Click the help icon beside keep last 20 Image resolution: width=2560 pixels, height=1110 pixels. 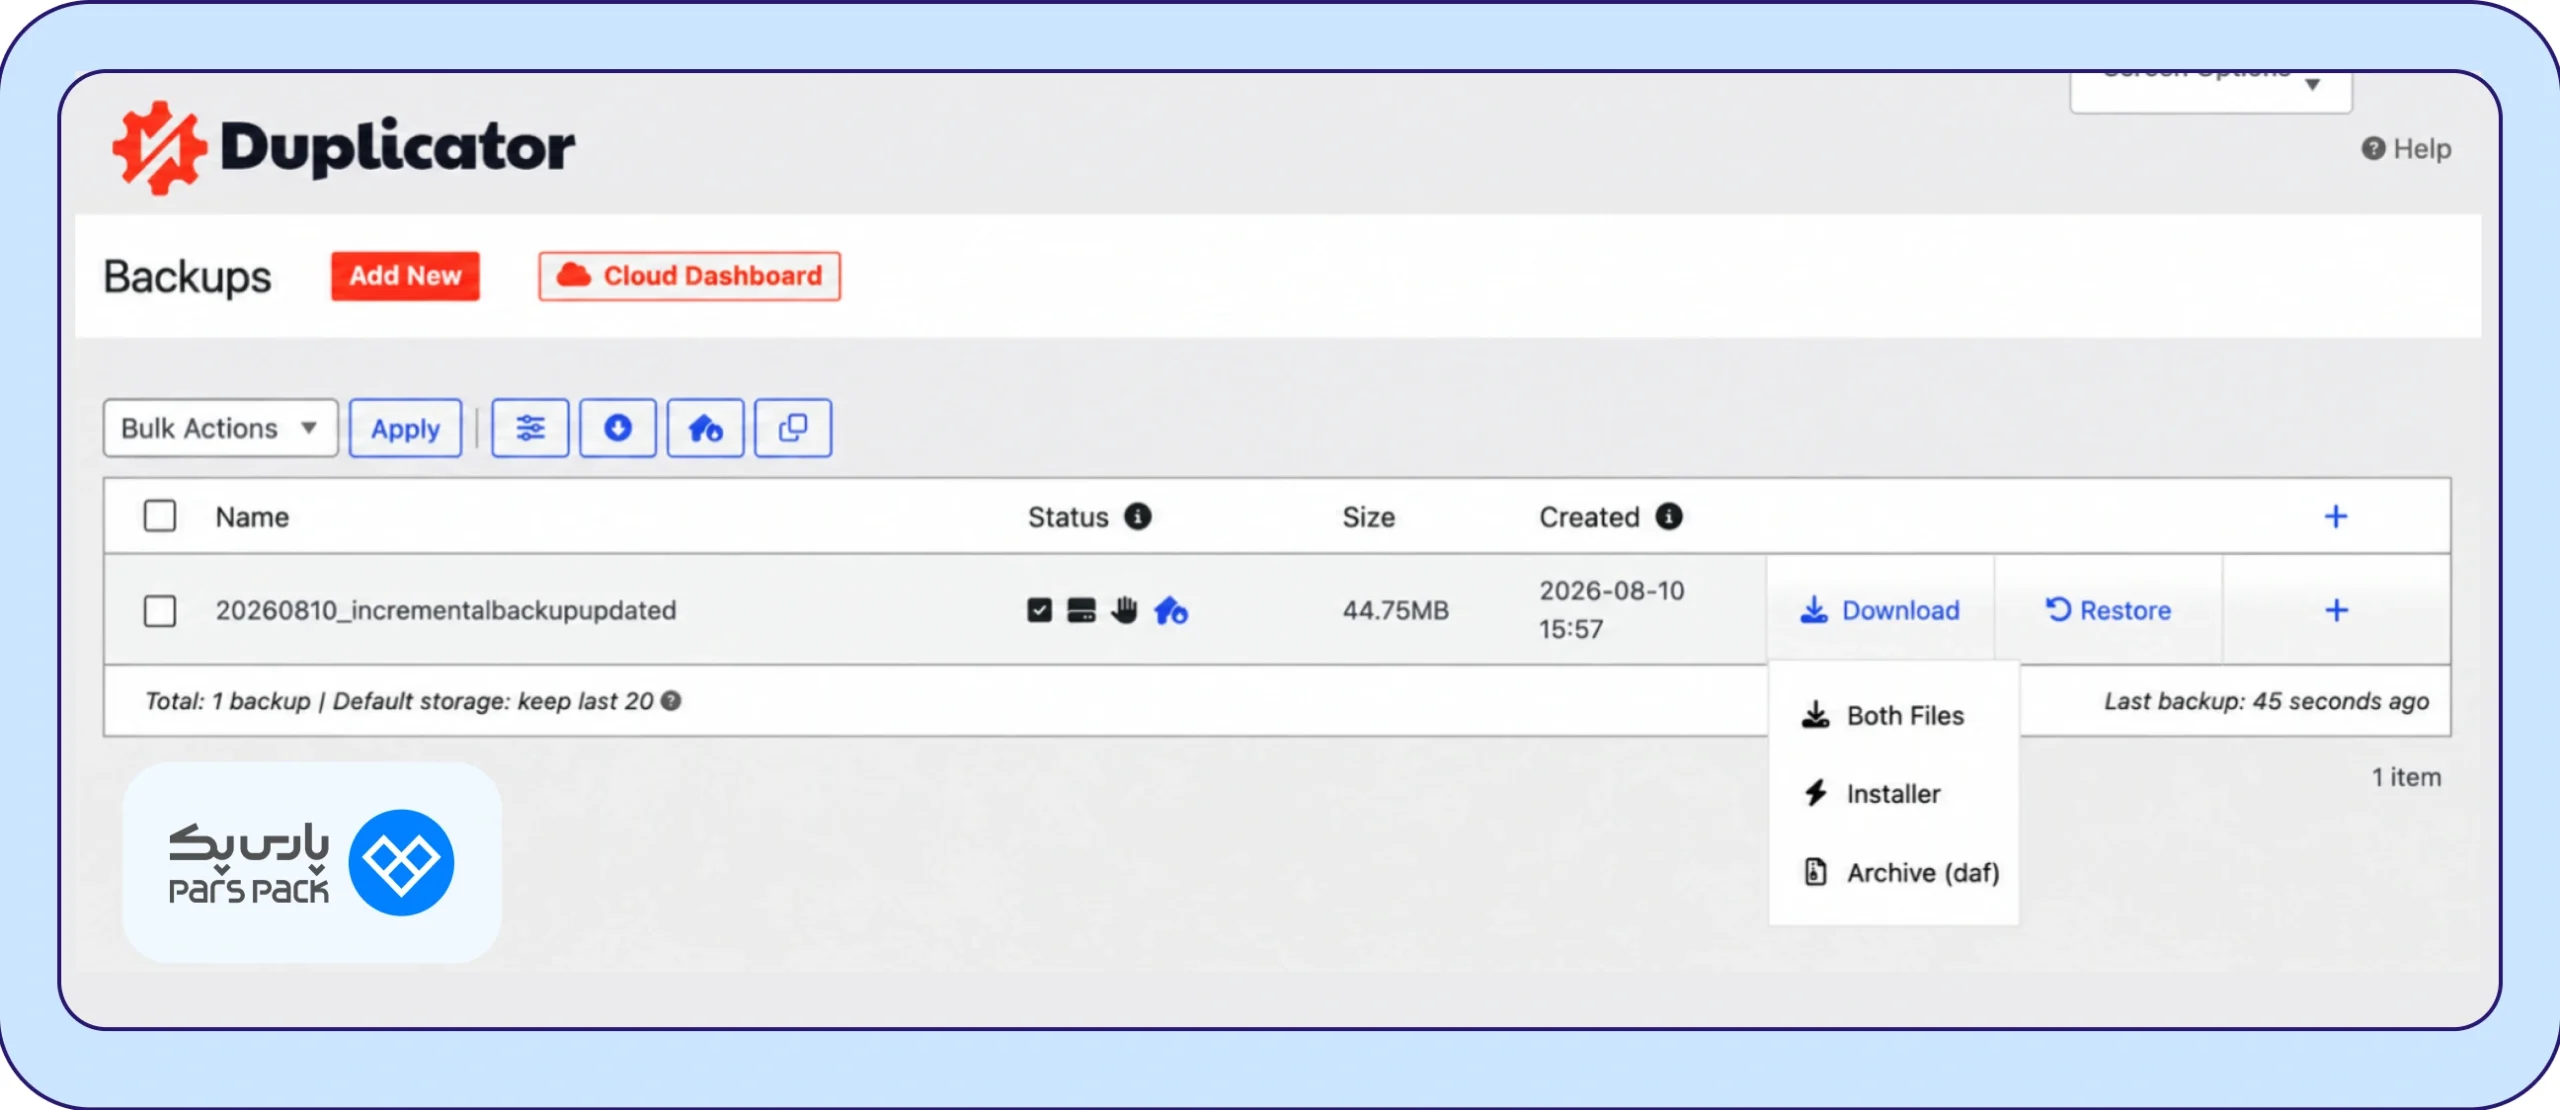pyautogui.click(x=672, y=701)
